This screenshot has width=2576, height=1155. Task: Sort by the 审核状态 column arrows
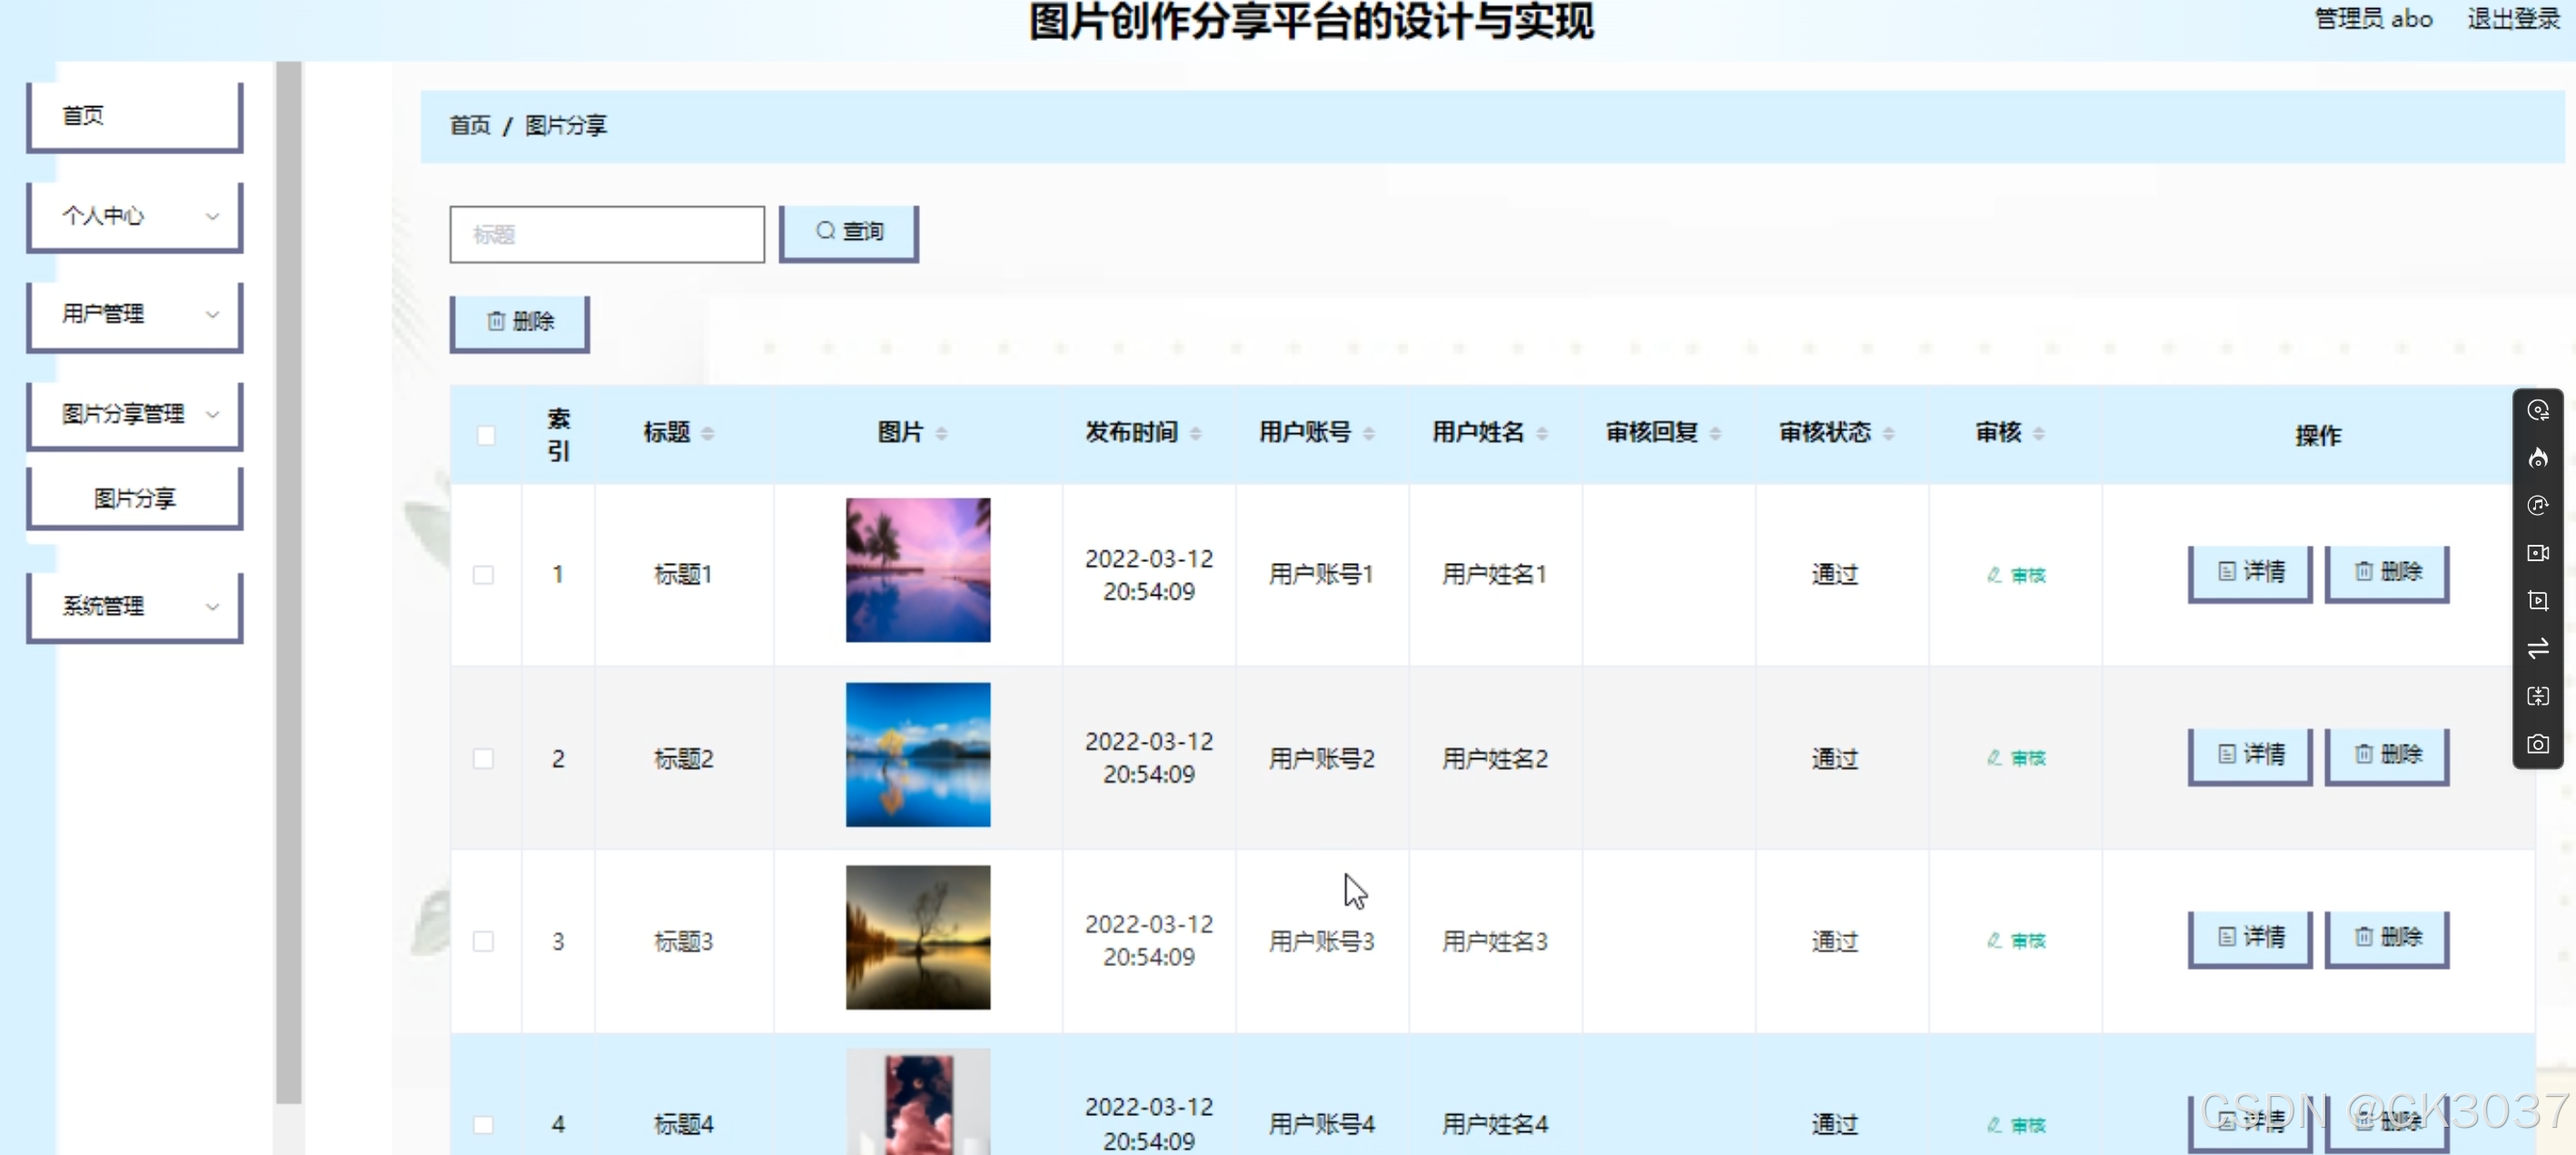click(x=1888, y=433)
